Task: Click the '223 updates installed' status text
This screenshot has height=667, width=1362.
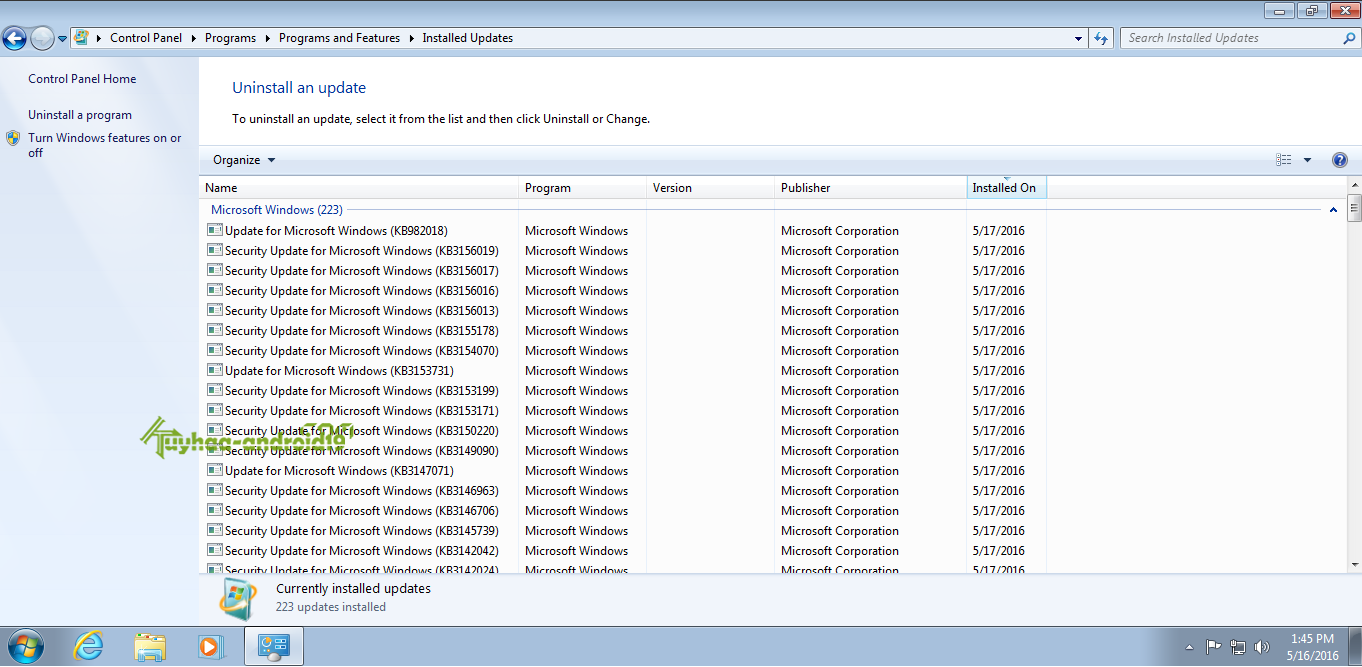Action: (x=331, y=607)
